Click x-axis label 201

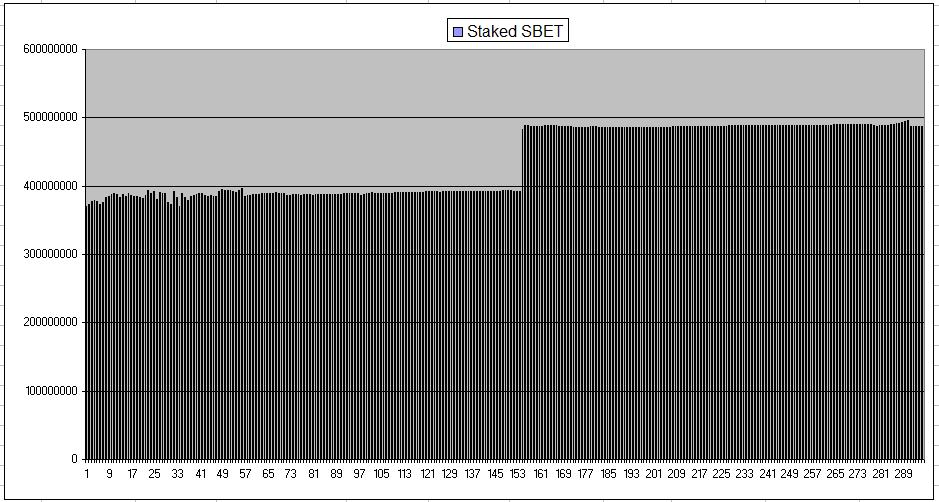pyautogui.click(x=653, y=474)
